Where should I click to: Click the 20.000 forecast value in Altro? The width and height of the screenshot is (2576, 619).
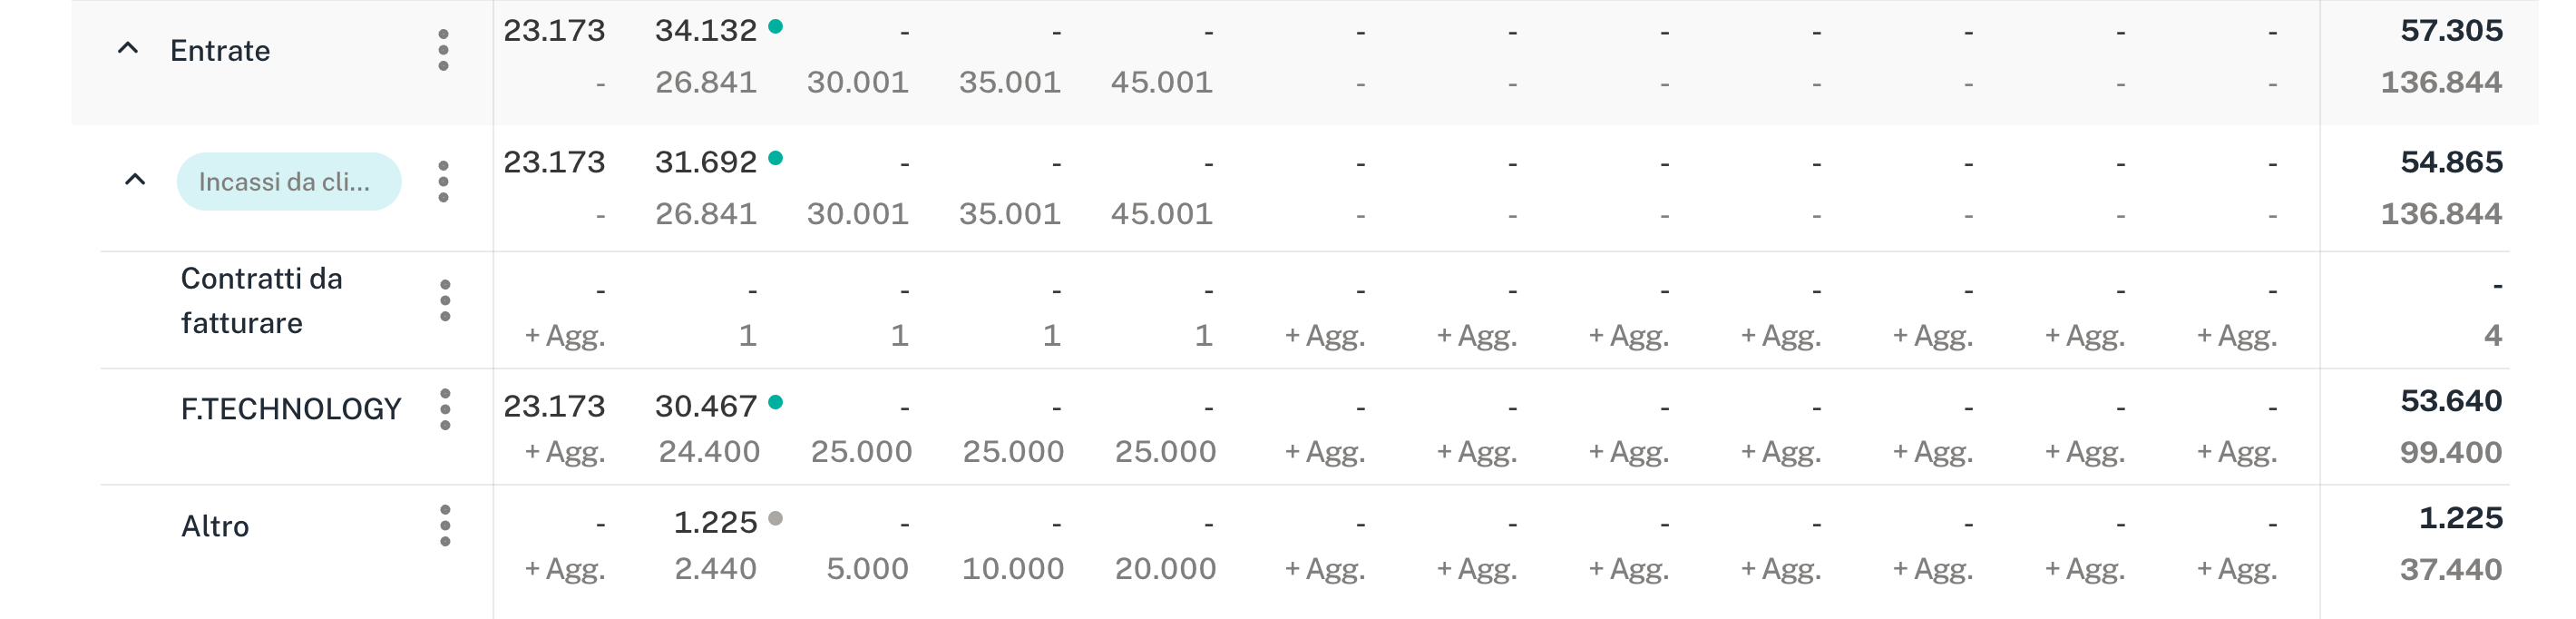point(1165,569)
